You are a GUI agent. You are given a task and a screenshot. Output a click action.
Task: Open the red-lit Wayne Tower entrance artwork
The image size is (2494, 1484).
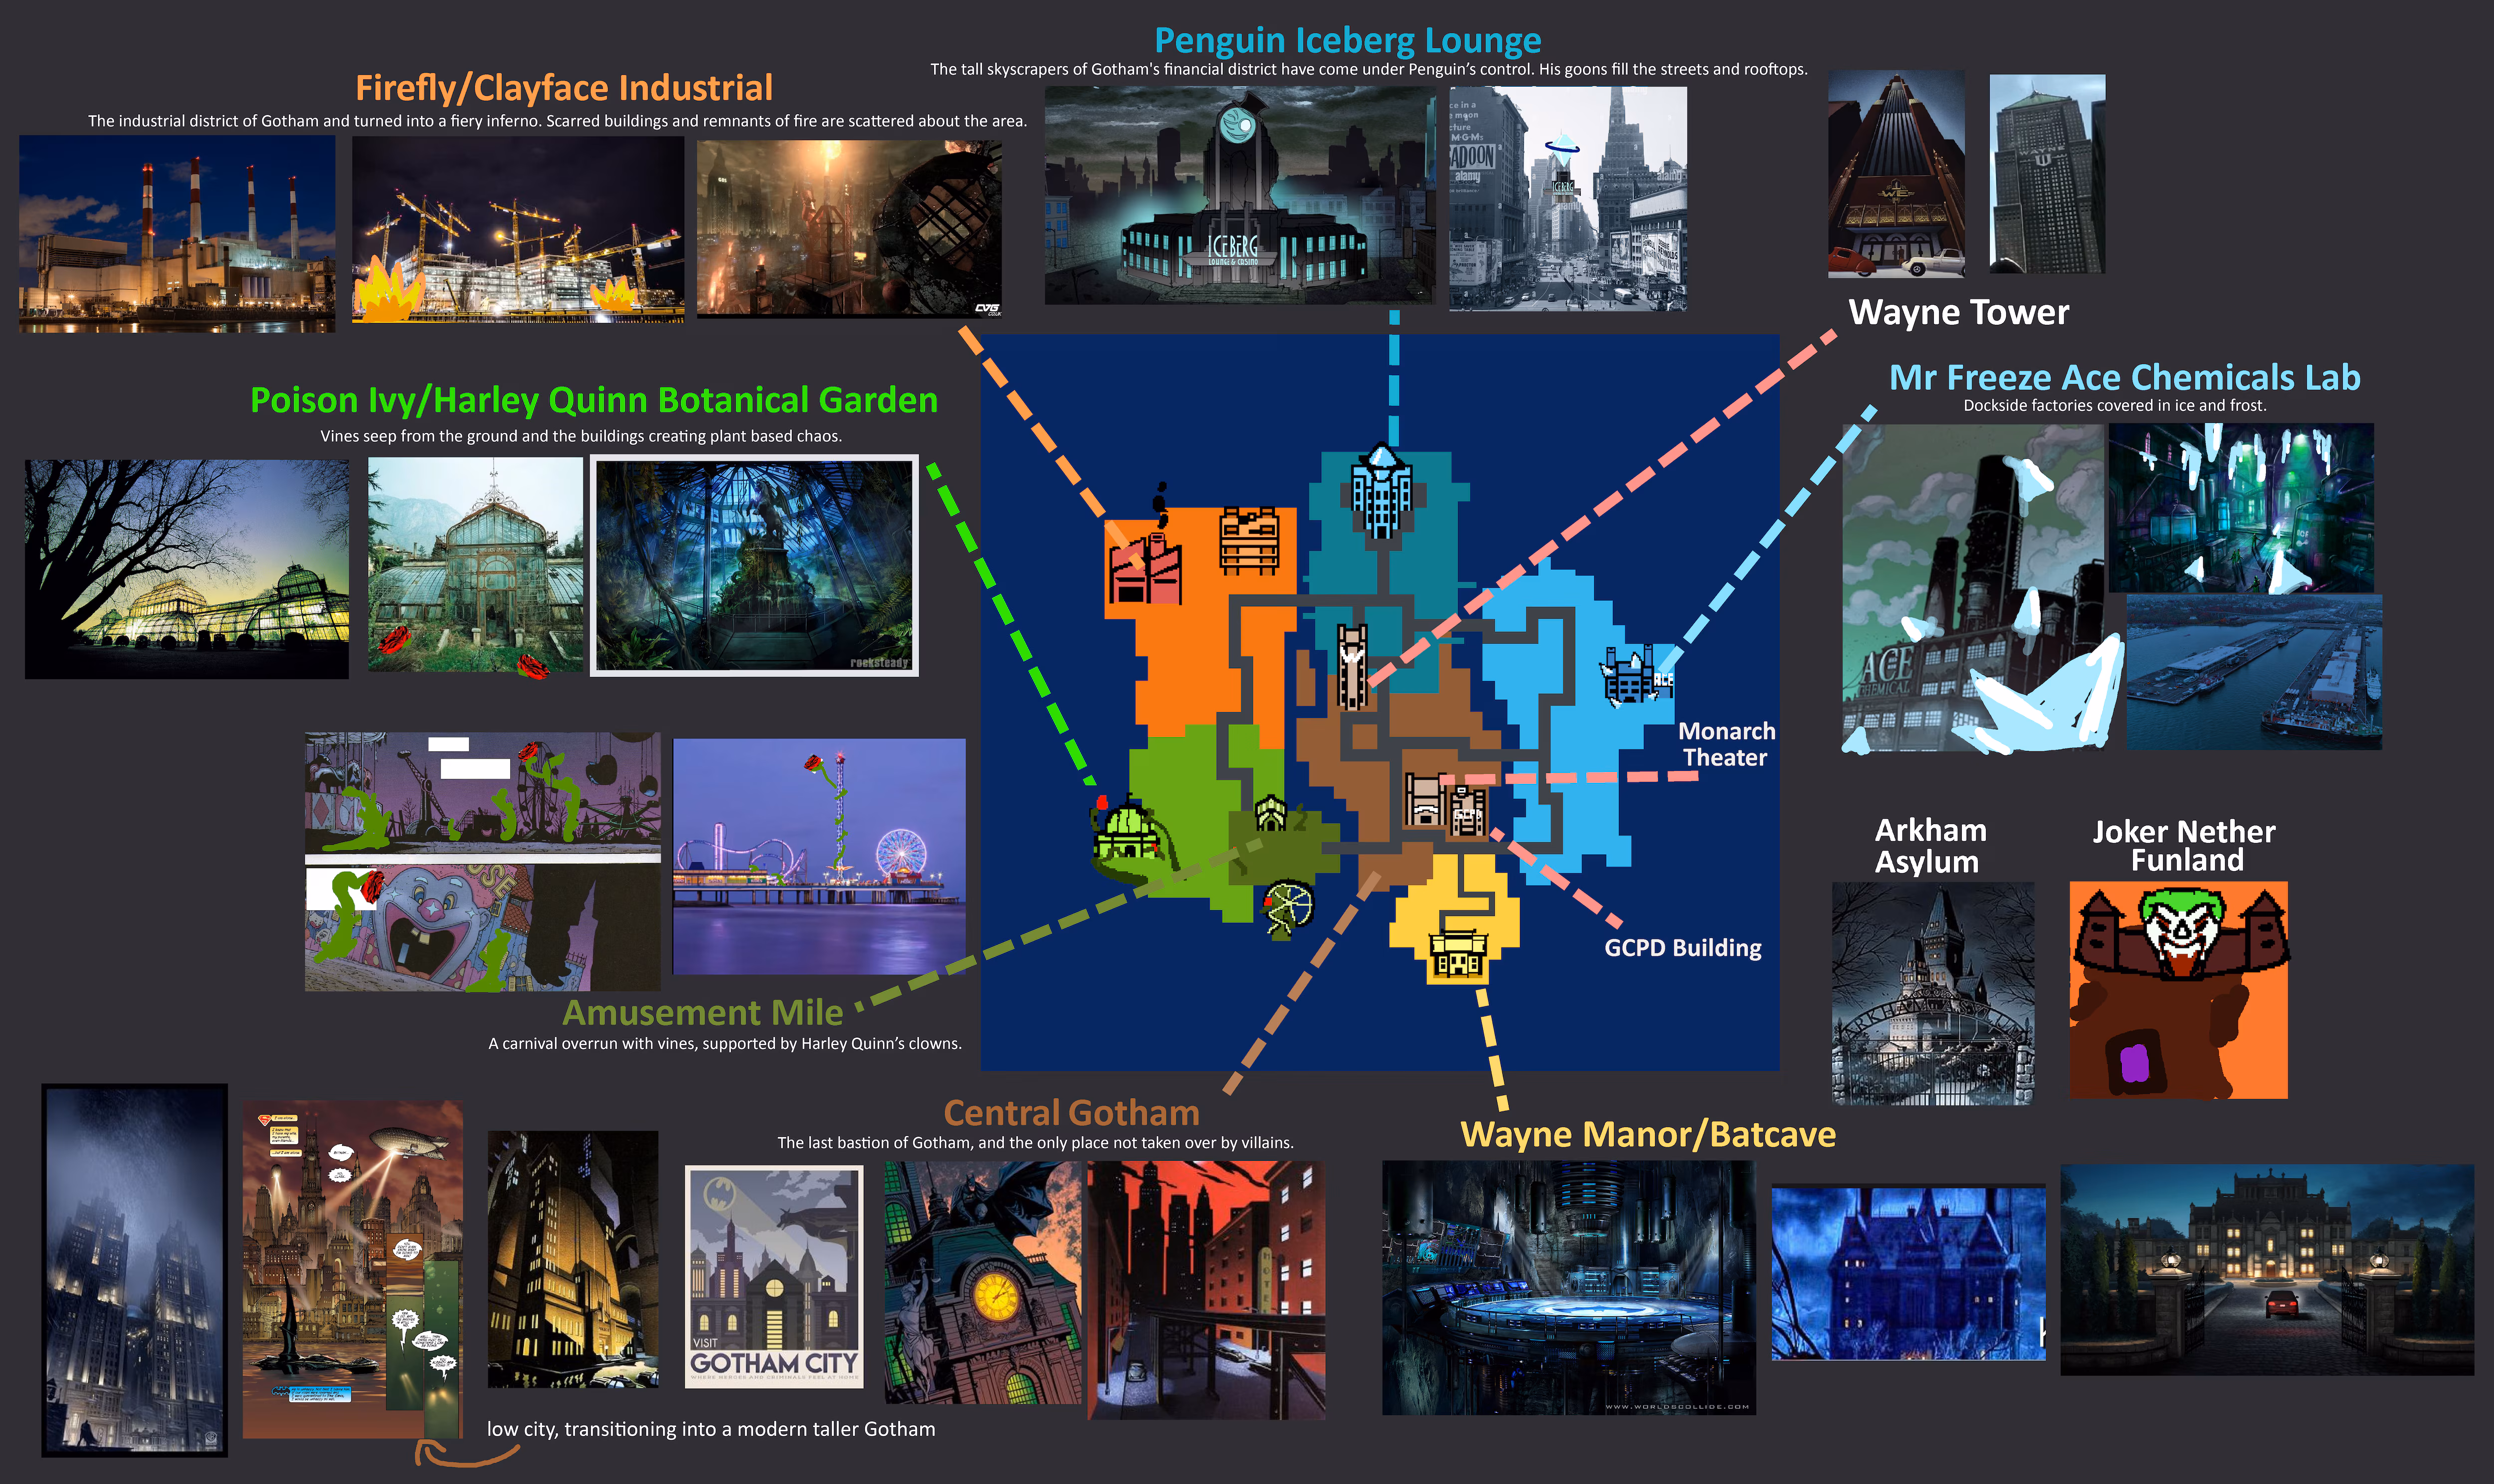click(x=1896, y=174)
